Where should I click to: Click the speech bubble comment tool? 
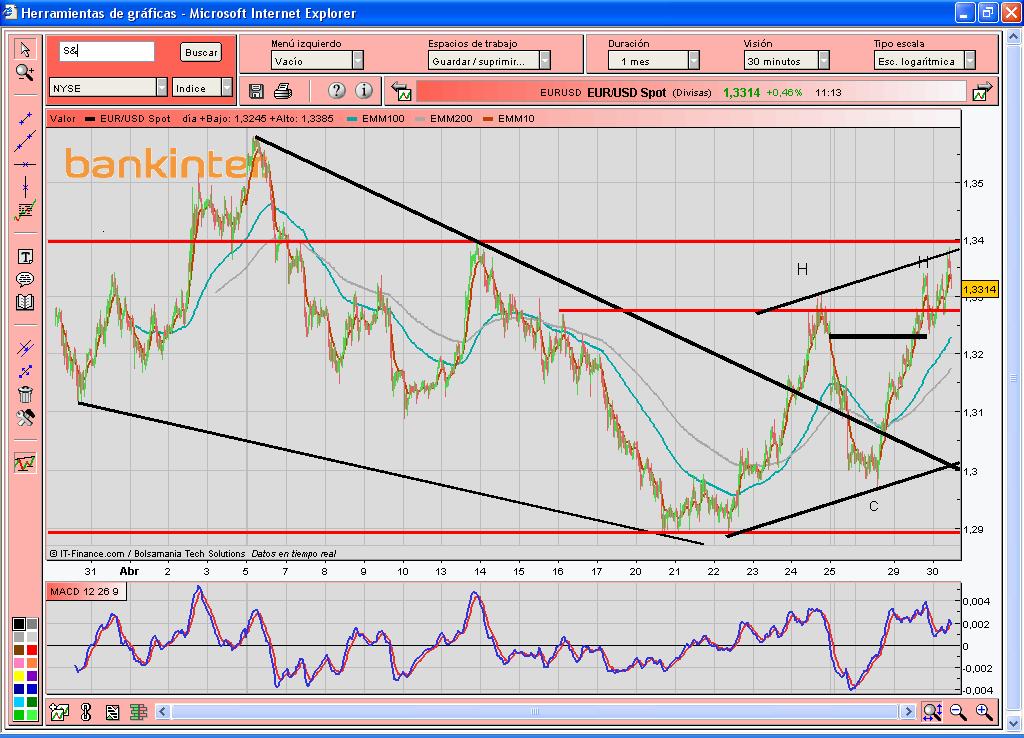(25, 279)
